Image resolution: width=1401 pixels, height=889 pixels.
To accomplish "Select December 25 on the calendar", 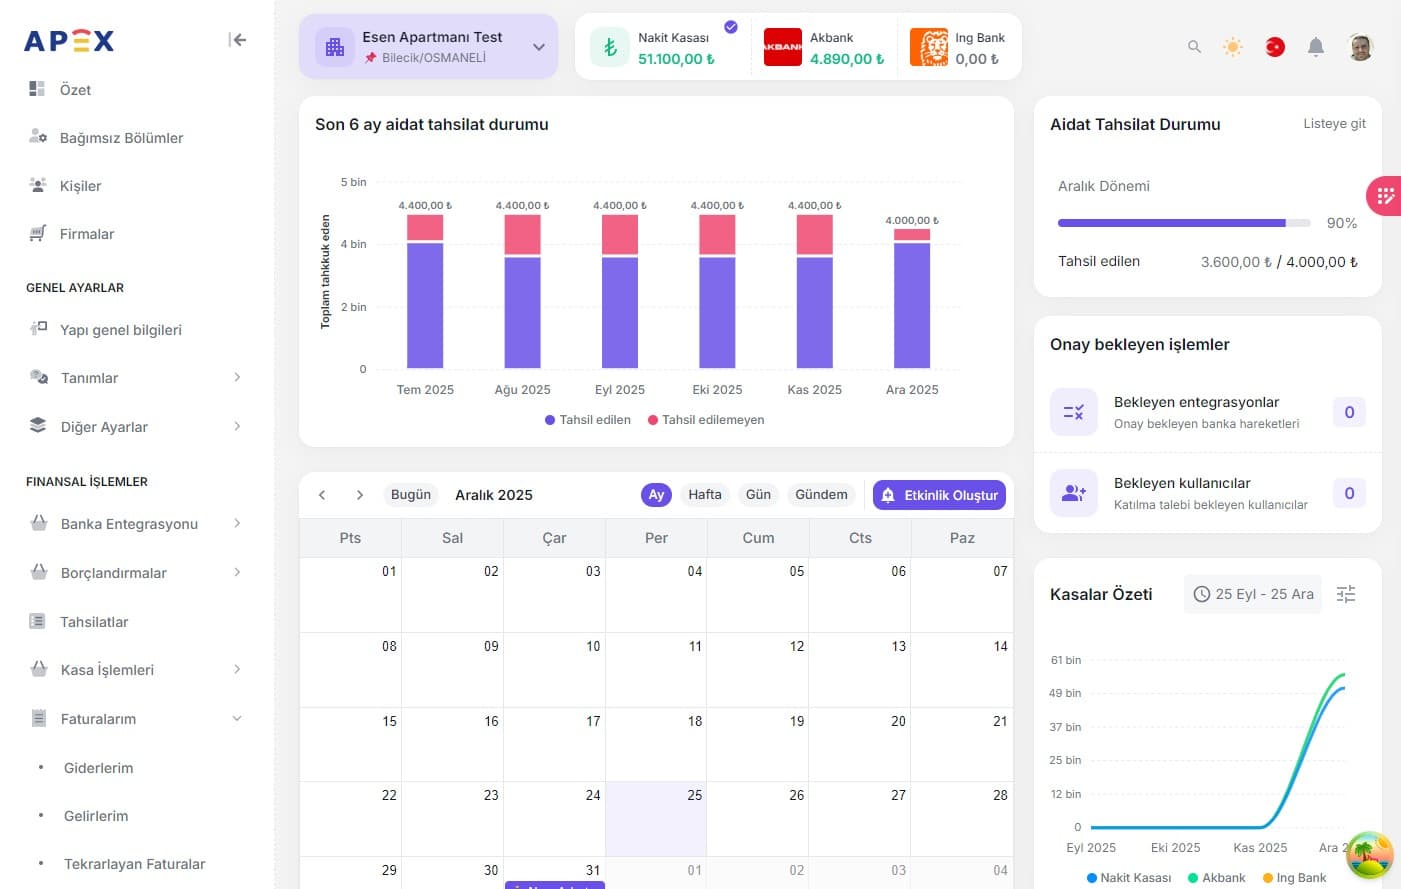I will pyautogui.click(x=656, y=817).
